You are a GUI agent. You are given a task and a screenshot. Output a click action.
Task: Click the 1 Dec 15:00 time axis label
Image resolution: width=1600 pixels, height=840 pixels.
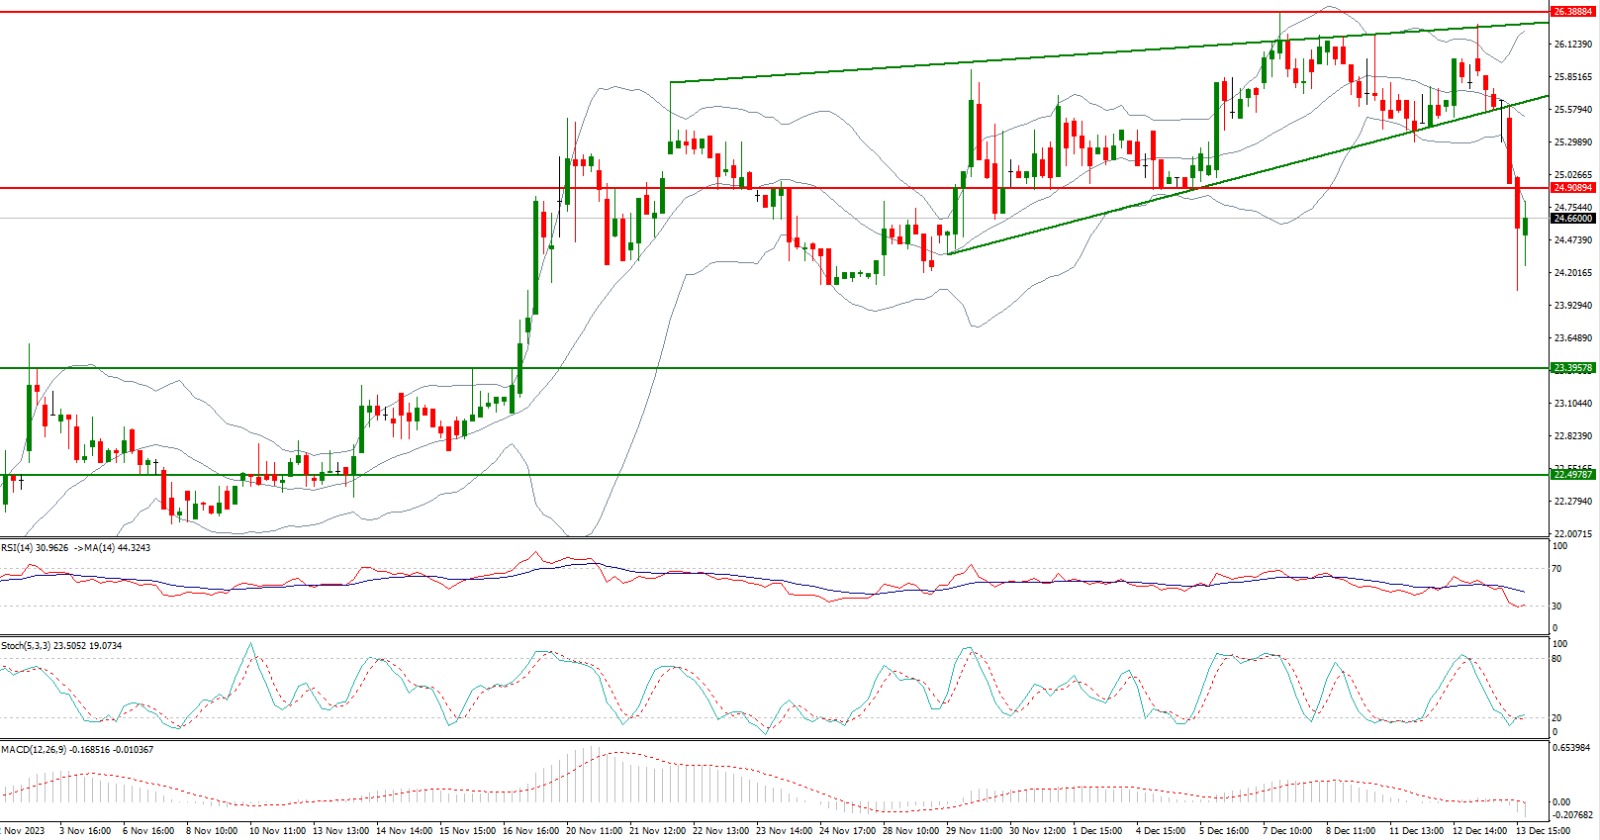[1097, 831]
